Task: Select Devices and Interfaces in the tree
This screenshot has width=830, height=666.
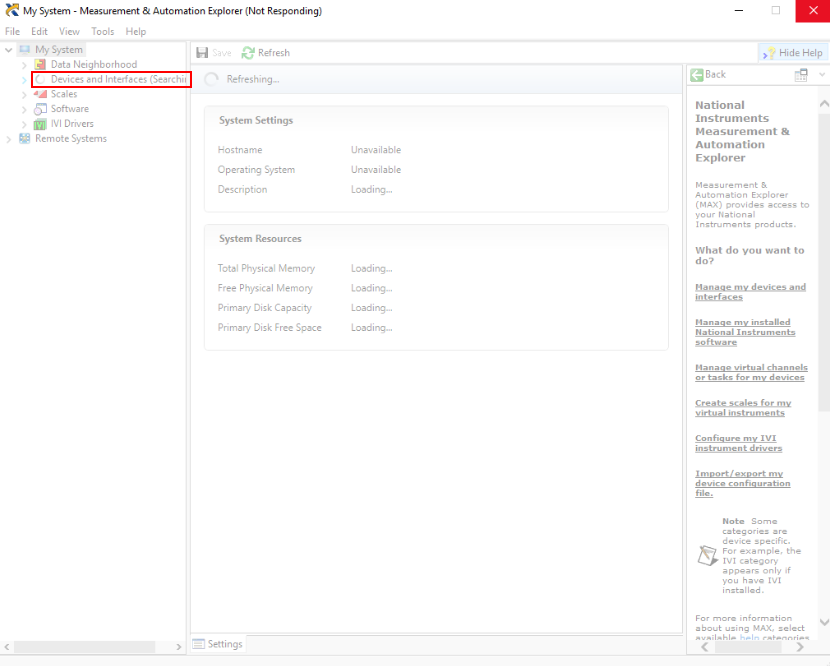Action: click(118, 79)
